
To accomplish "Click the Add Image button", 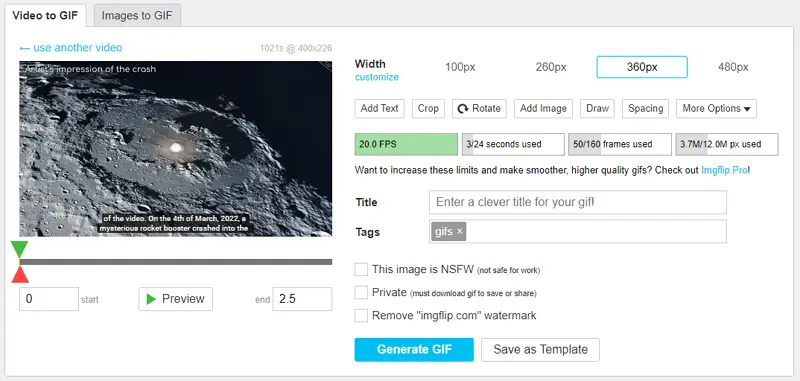I will [x=543, y=109].
